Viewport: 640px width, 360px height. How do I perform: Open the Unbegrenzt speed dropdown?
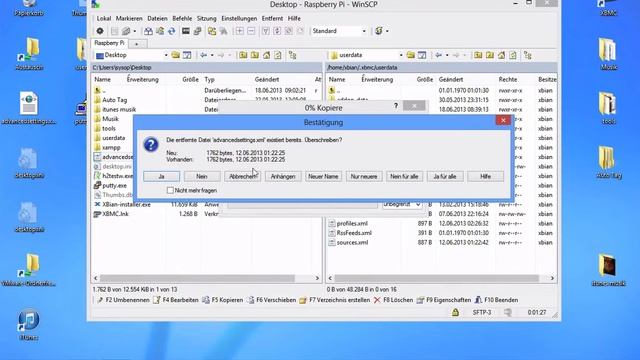tap(402, 205)
